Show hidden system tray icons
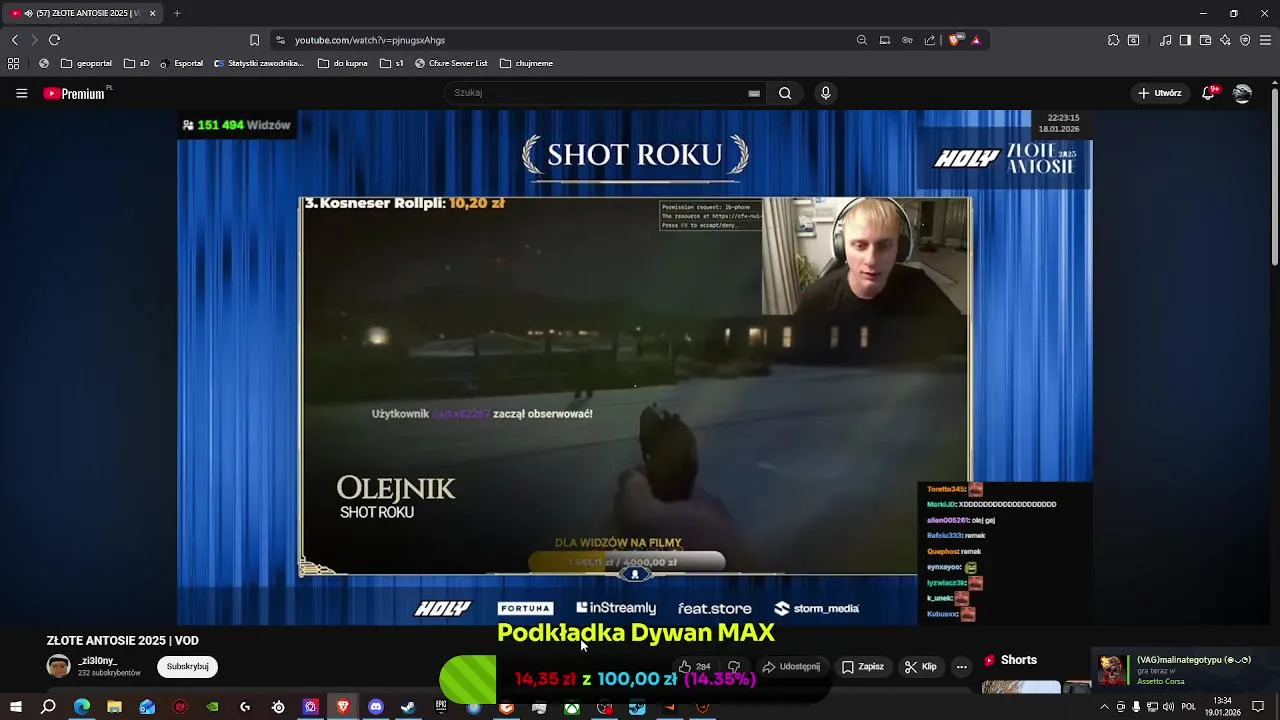The height and width of the screenshot is (720, 1280). click(x=1105, y=707)
